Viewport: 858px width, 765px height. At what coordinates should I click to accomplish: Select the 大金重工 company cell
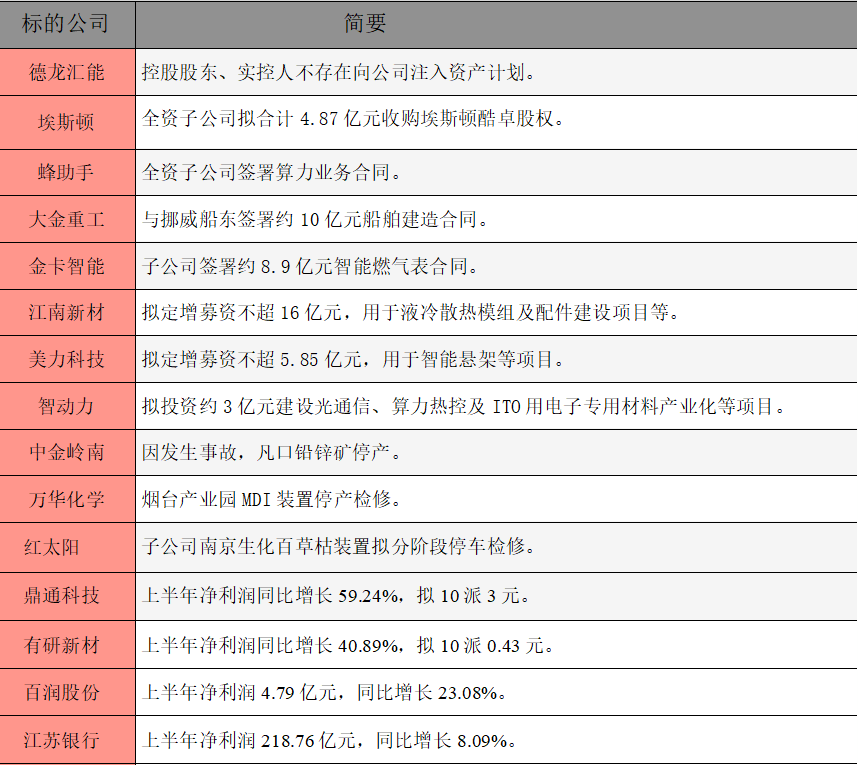[67, 219]
